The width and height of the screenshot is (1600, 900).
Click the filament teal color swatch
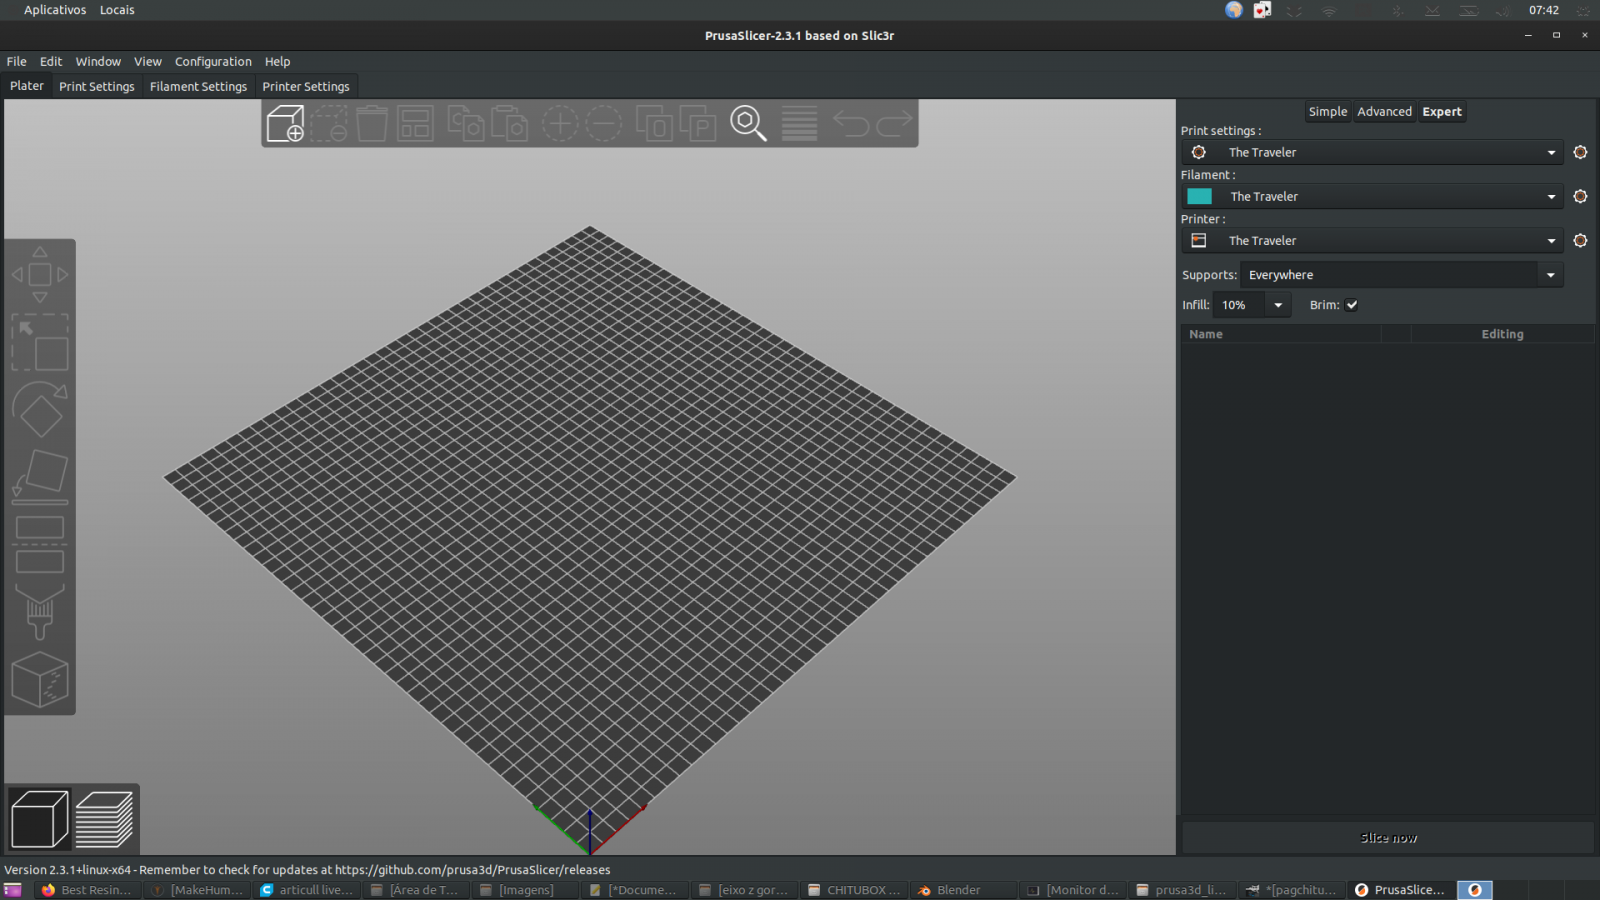[1199, 196]
